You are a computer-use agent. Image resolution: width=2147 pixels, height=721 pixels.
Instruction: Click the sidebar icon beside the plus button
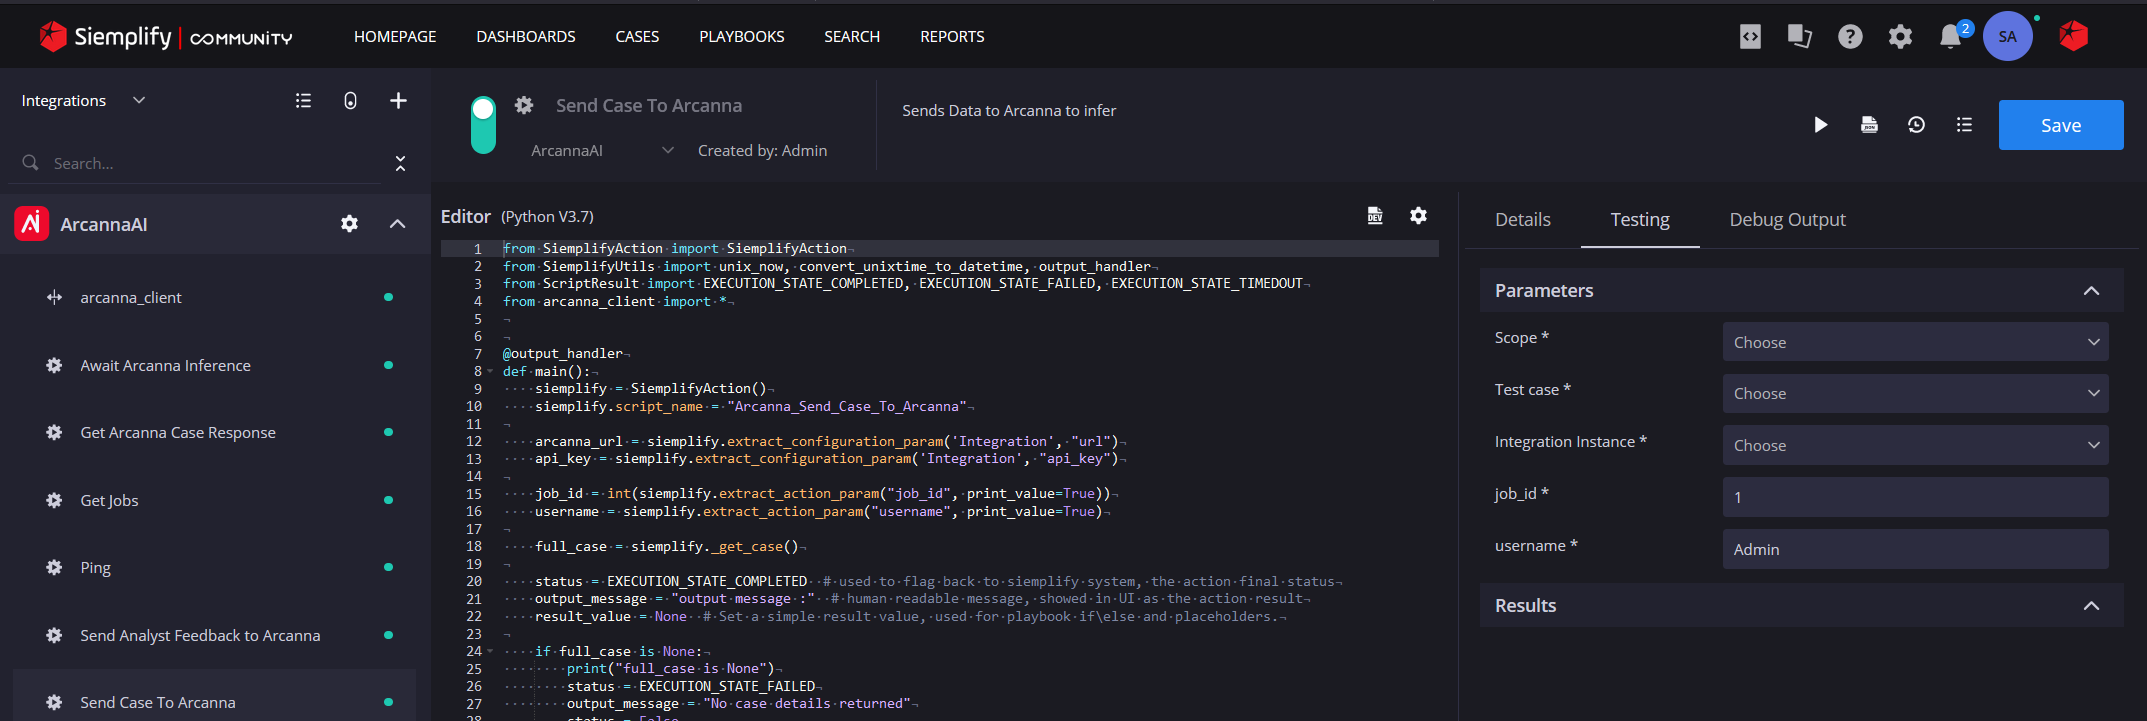click(350, 101)
